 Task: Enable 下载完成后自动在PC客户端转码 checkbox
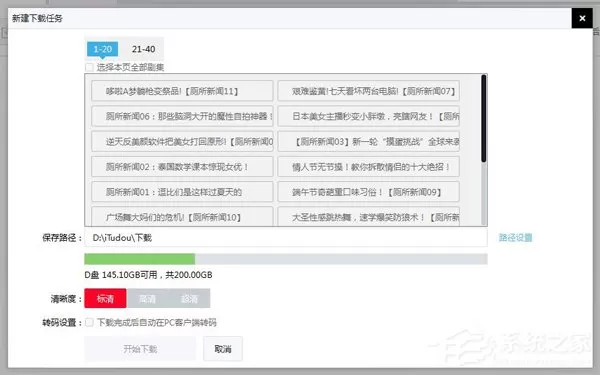tap(89, 322)
